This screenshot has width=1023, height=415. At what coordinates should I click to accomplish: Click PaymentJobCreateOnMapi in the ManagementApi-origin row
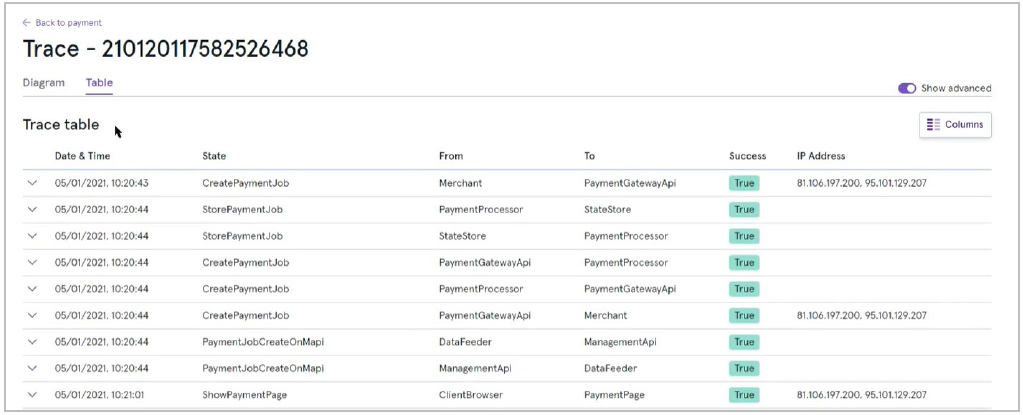click(263, 368)
